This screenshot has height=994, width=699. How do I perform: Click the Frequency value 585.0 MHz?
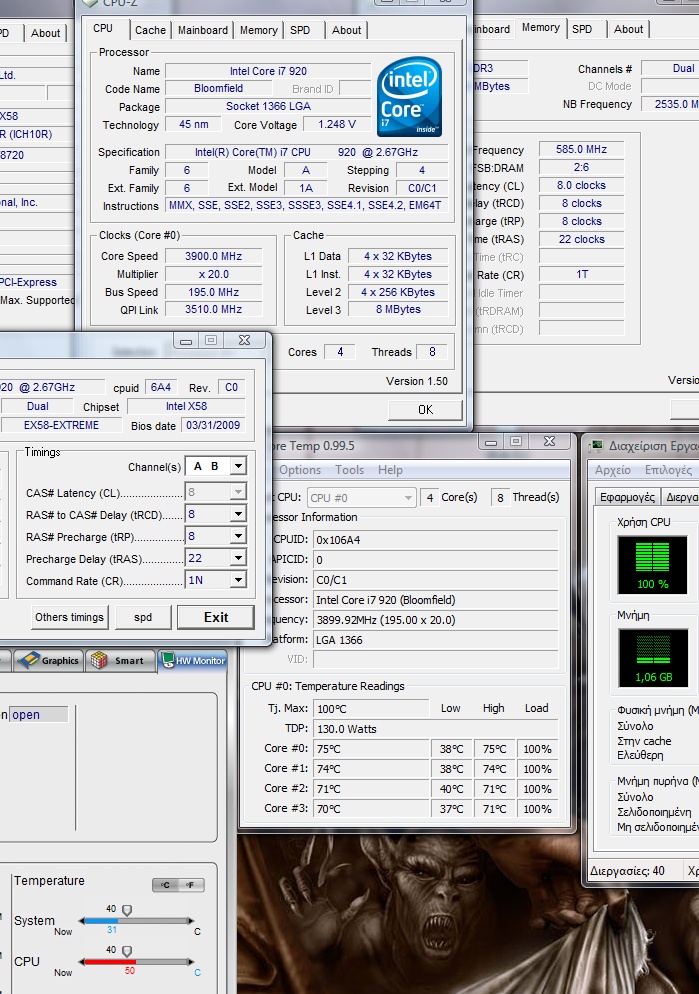[x=581, y=149]
